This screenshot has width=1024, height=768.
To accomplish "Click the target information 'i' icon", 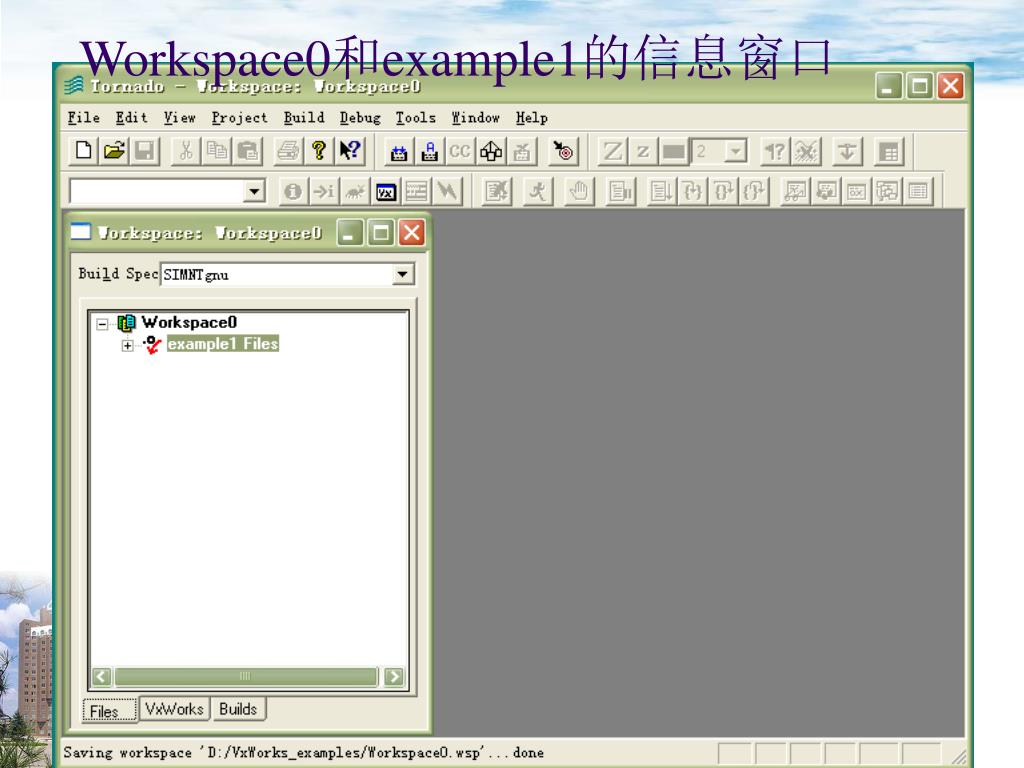I will point(293,191).
